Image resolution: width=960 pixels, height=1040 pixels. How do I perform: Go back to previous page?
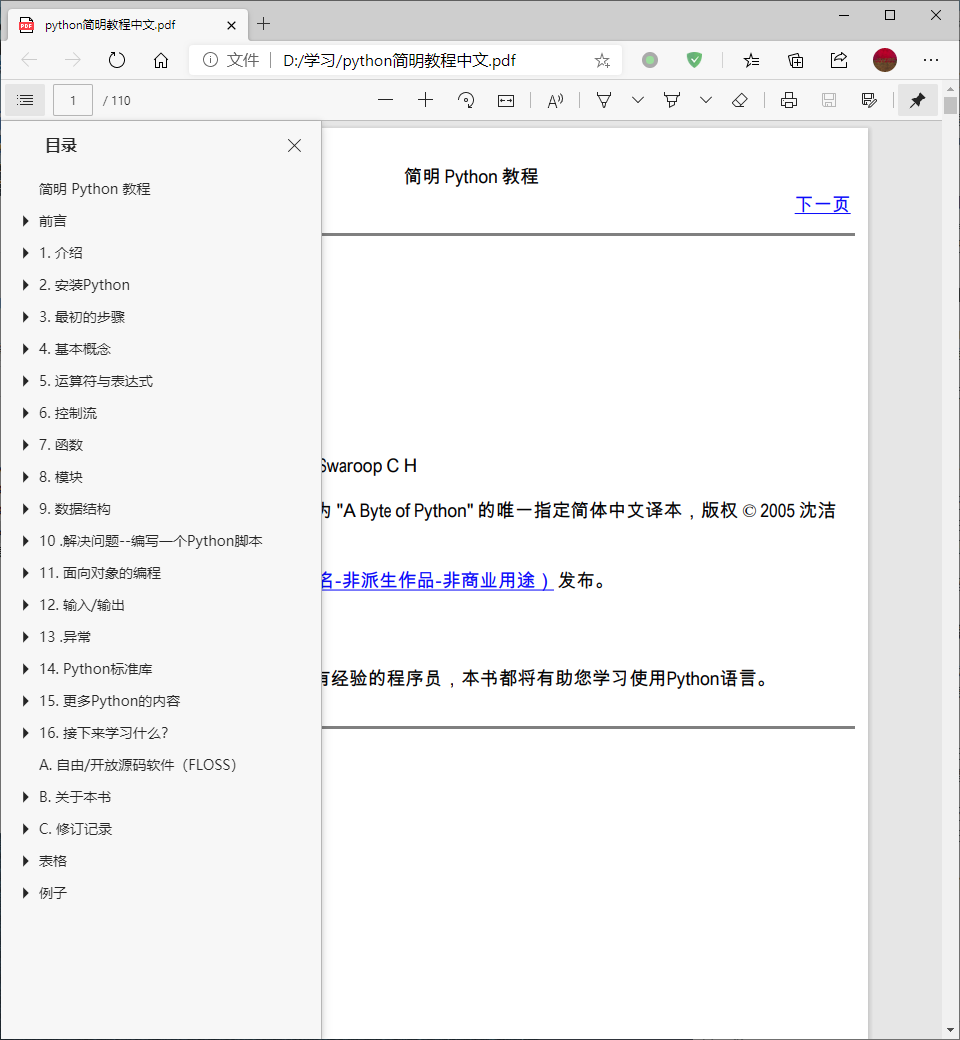click(x=29, y=60)
